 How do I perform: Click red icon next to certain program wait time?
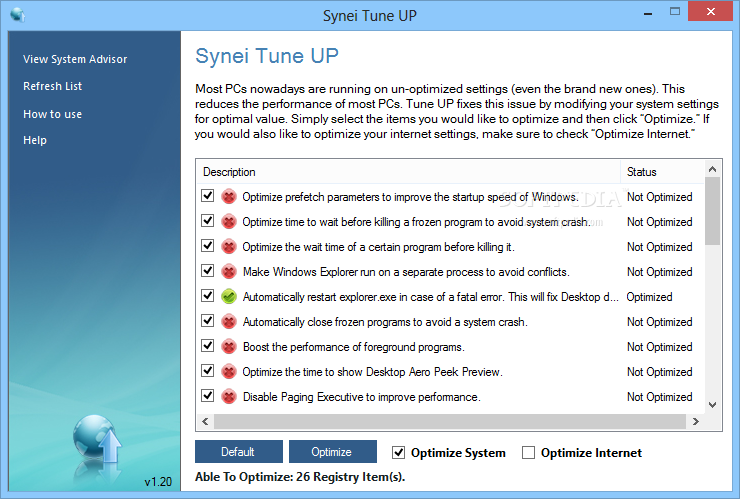point(229,246)
